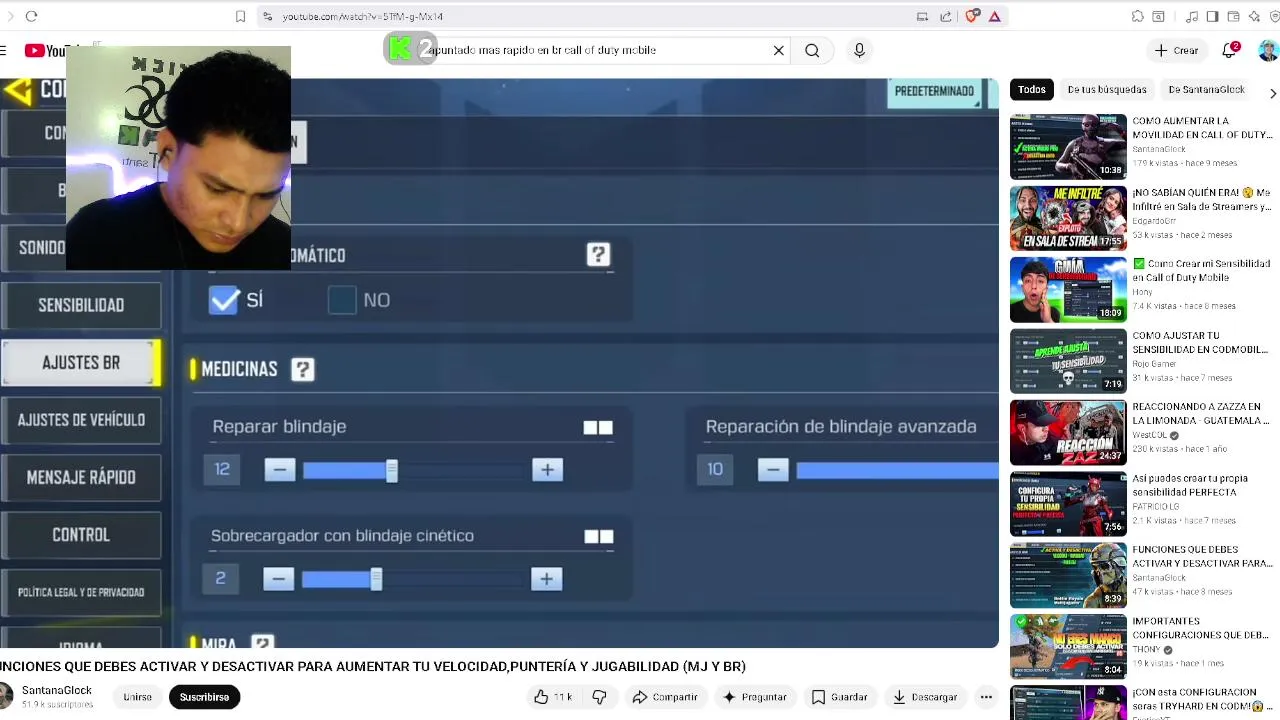Click the Crear button

1176,50
